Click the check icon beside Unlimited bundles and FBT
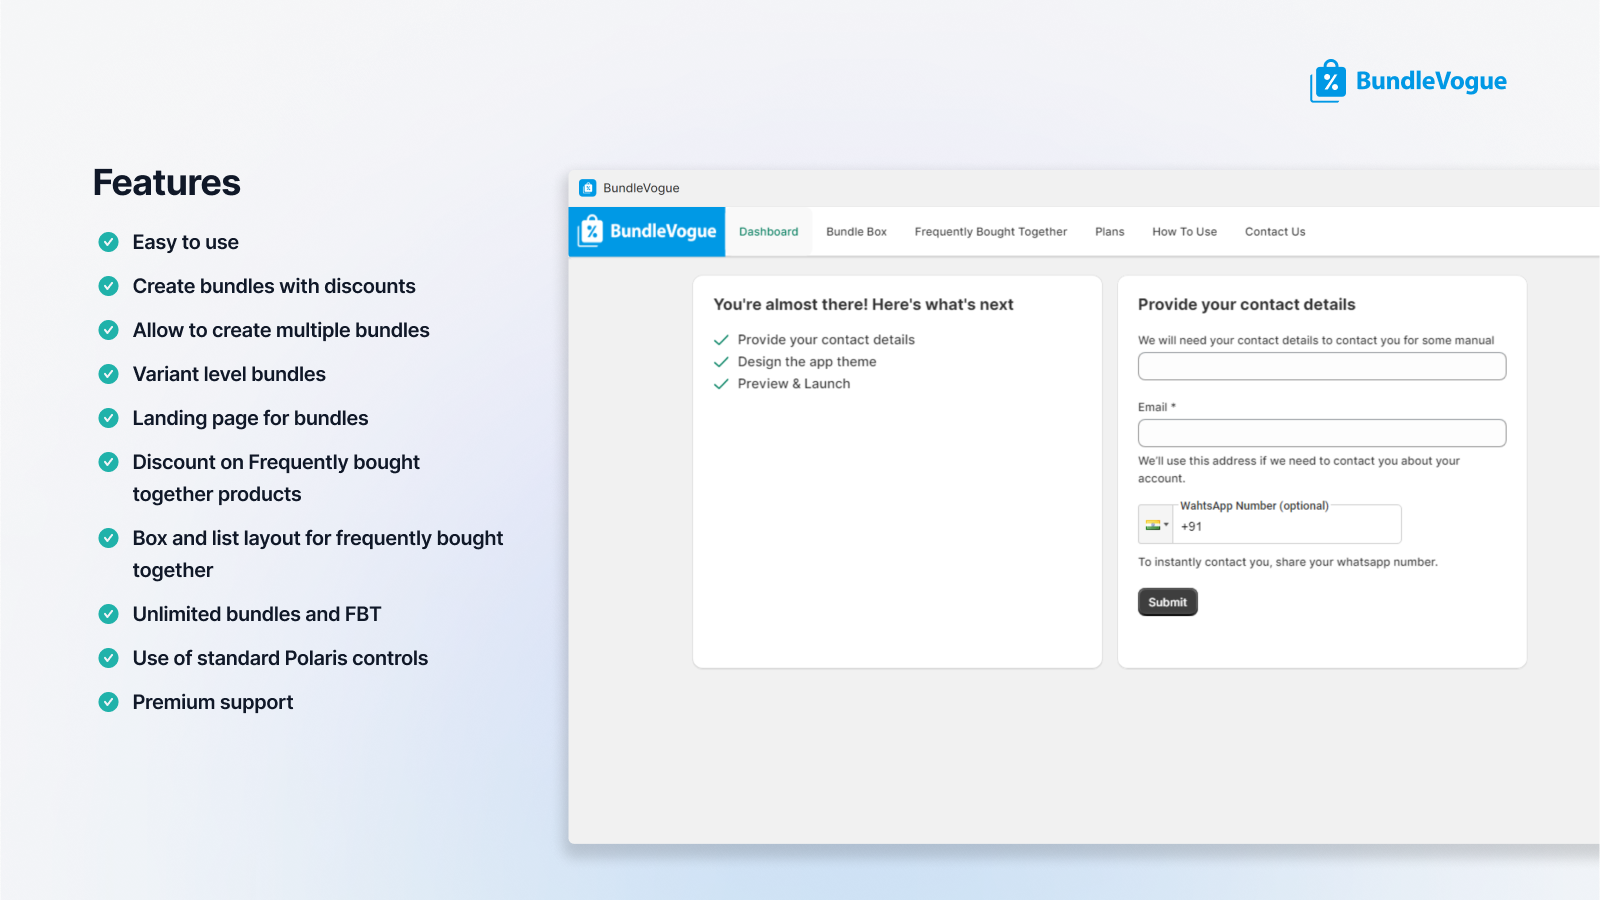The height and width of the screenshot is (900, 1600). pyautogui.click(x=109, y=614)
